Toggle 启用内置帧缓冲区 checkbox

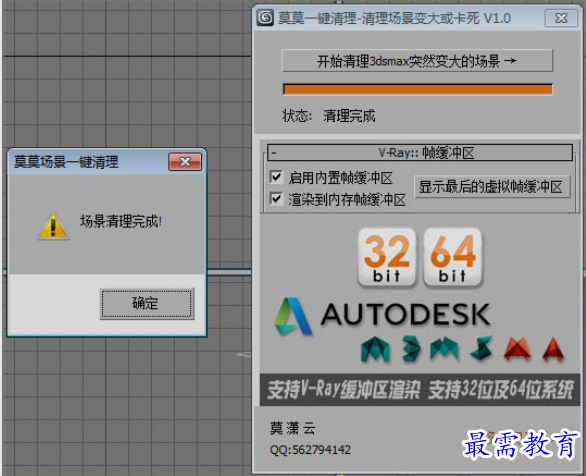[276, 177]
